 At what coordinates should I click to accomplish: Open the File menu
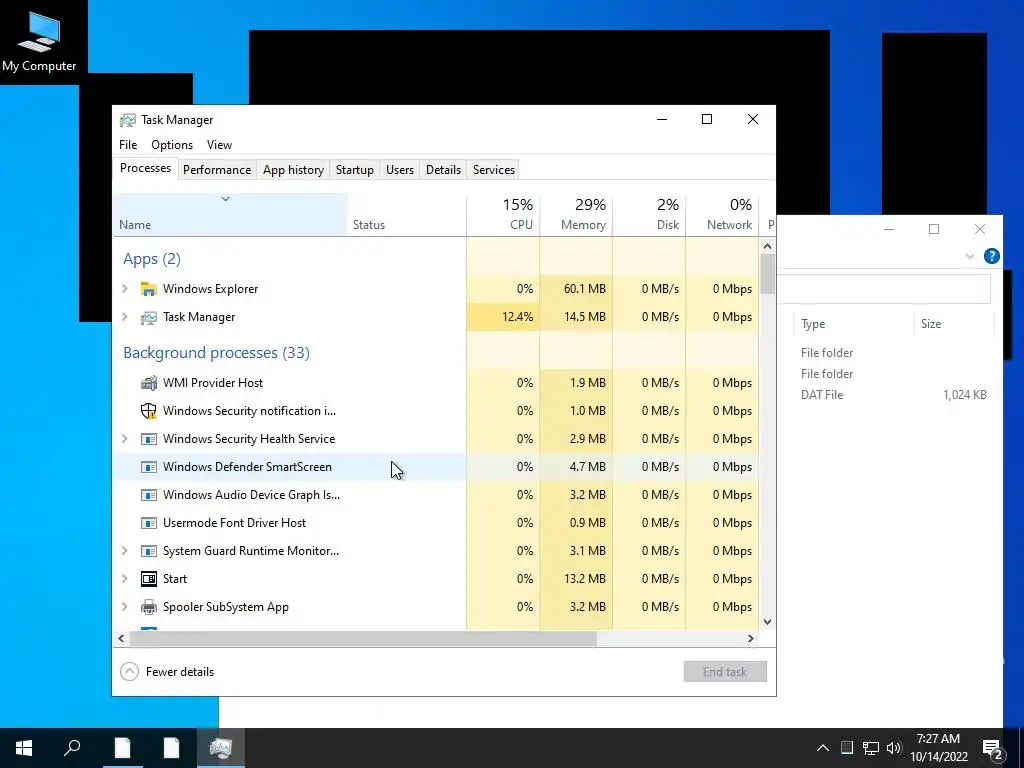point(128,145)
